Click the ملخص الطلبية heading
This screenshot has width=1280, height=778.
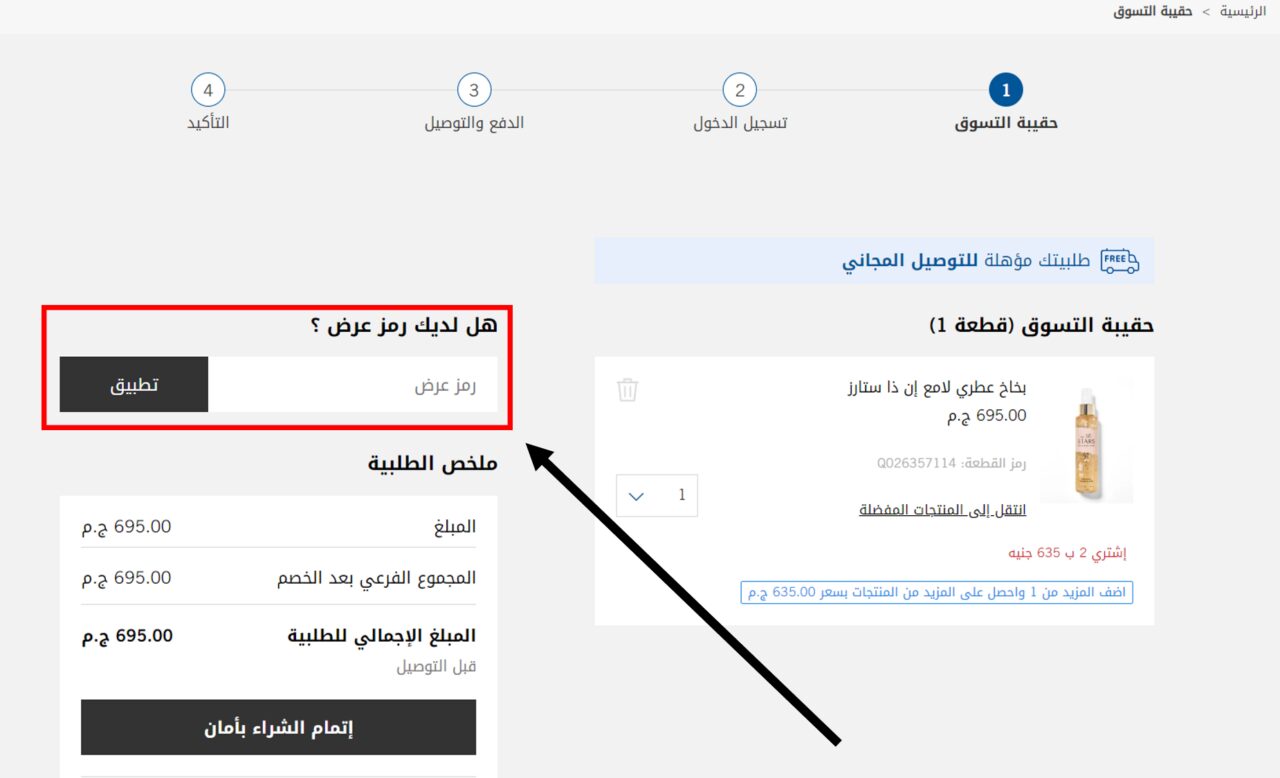click(432, 464)
